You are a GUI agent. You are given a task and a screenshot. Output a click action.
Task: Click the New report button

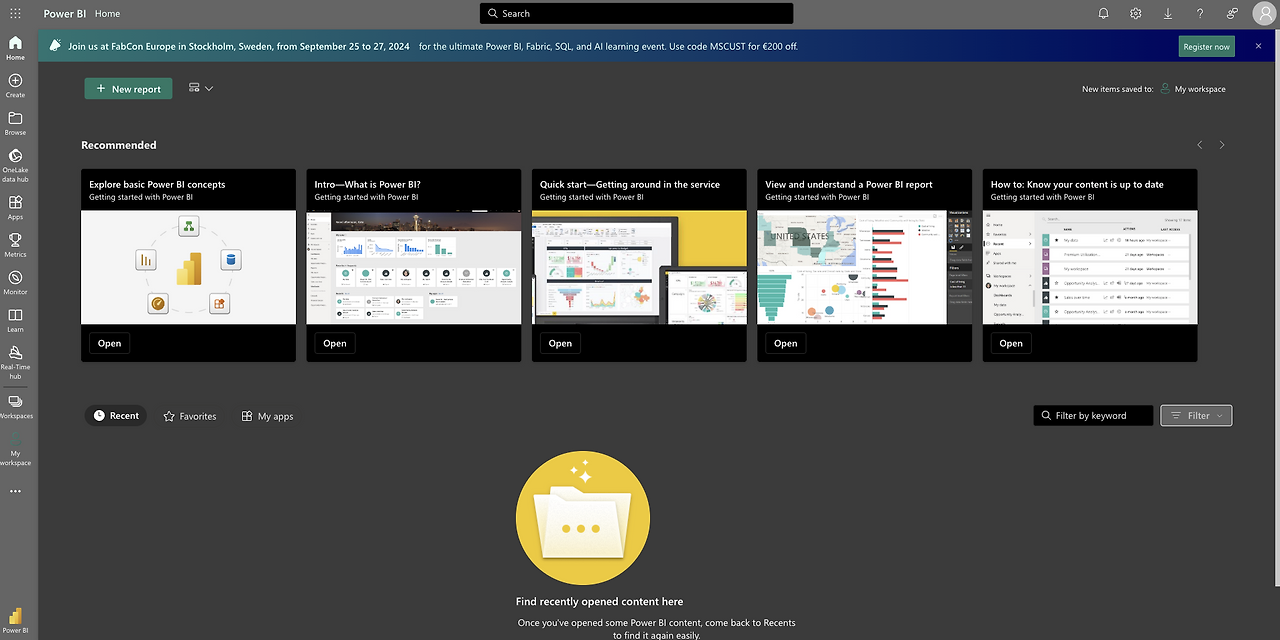click(x=128, y=89)
